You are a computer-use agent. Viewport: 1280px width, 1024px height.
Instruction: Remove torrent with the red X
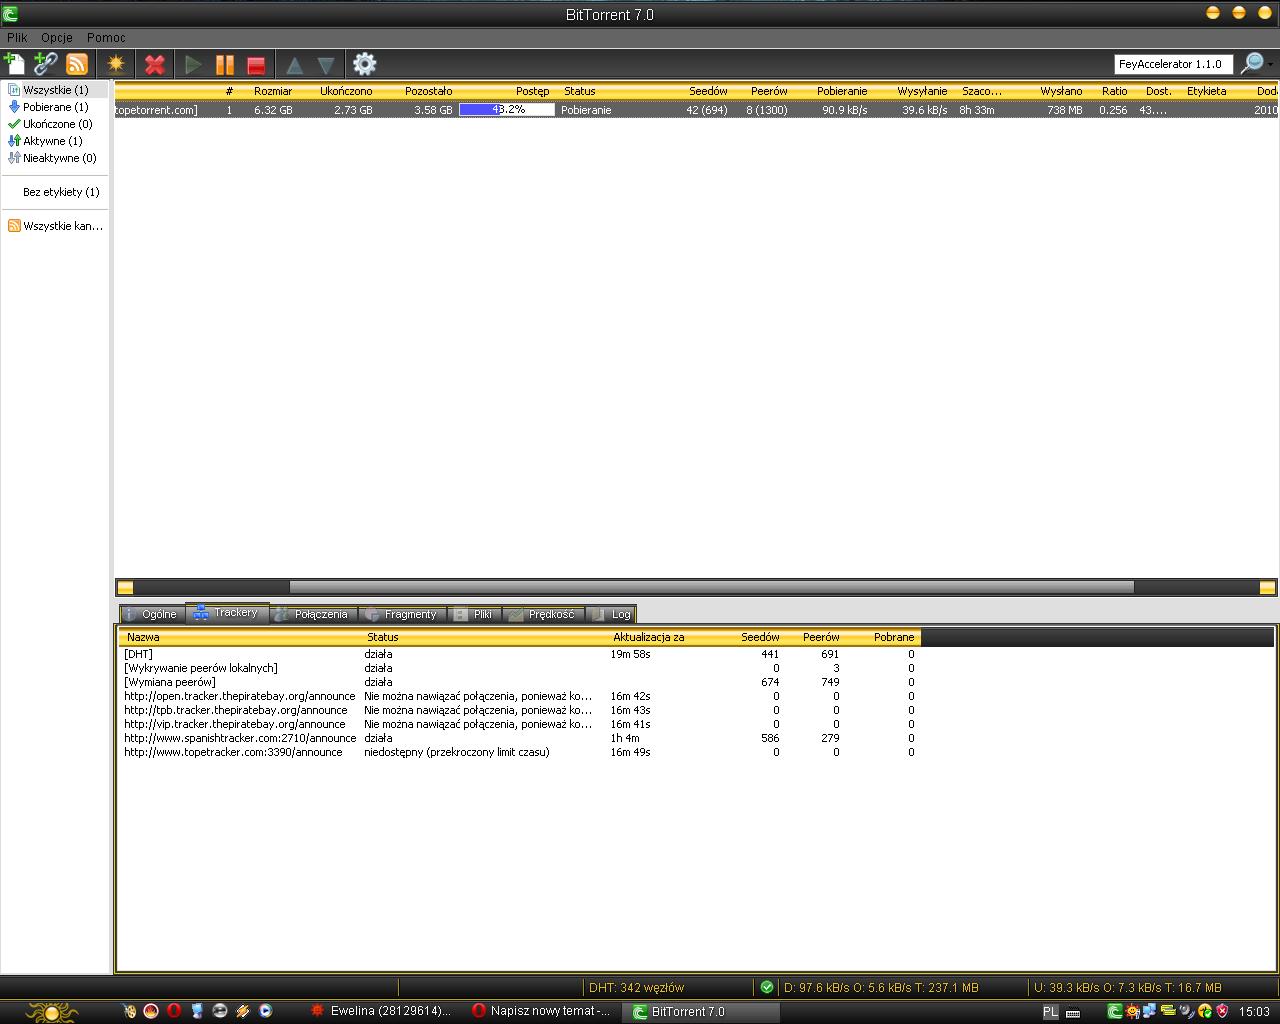[155, 64]
